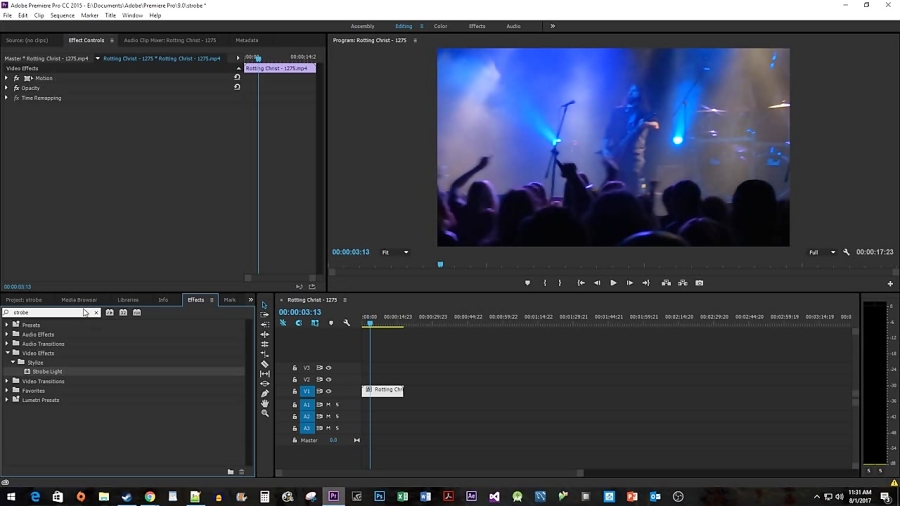
Task: Select the Pen tool
Action: pos(265,394)
